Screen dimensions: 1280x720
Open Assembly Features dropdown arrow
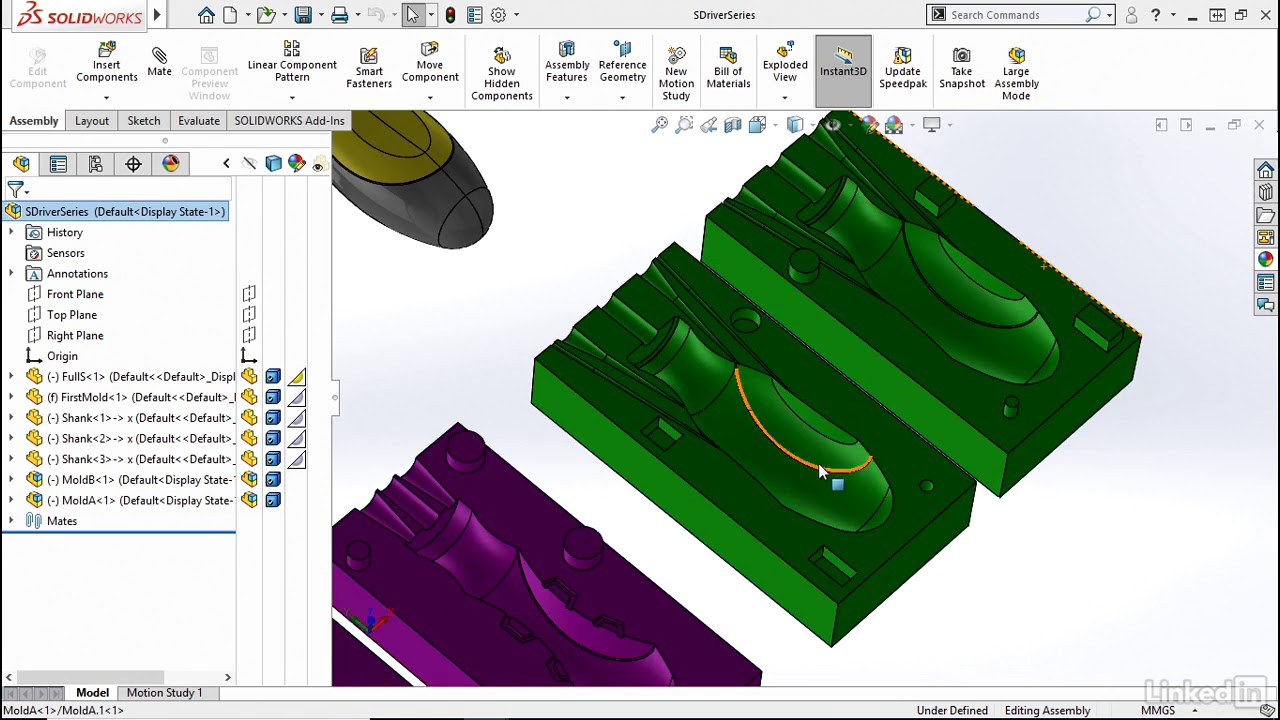[567, 97]
